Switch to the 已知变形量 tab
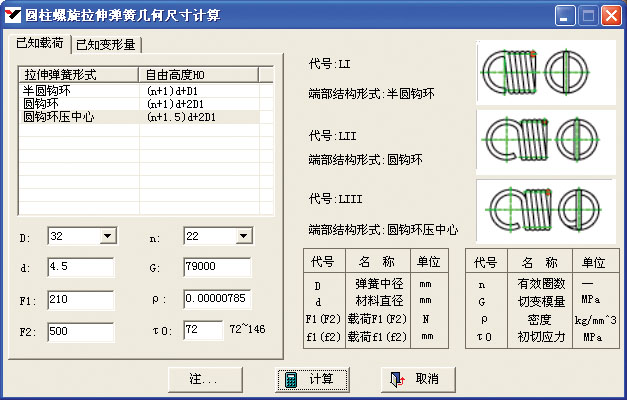 pyautogui.click(x=108, y=45)
